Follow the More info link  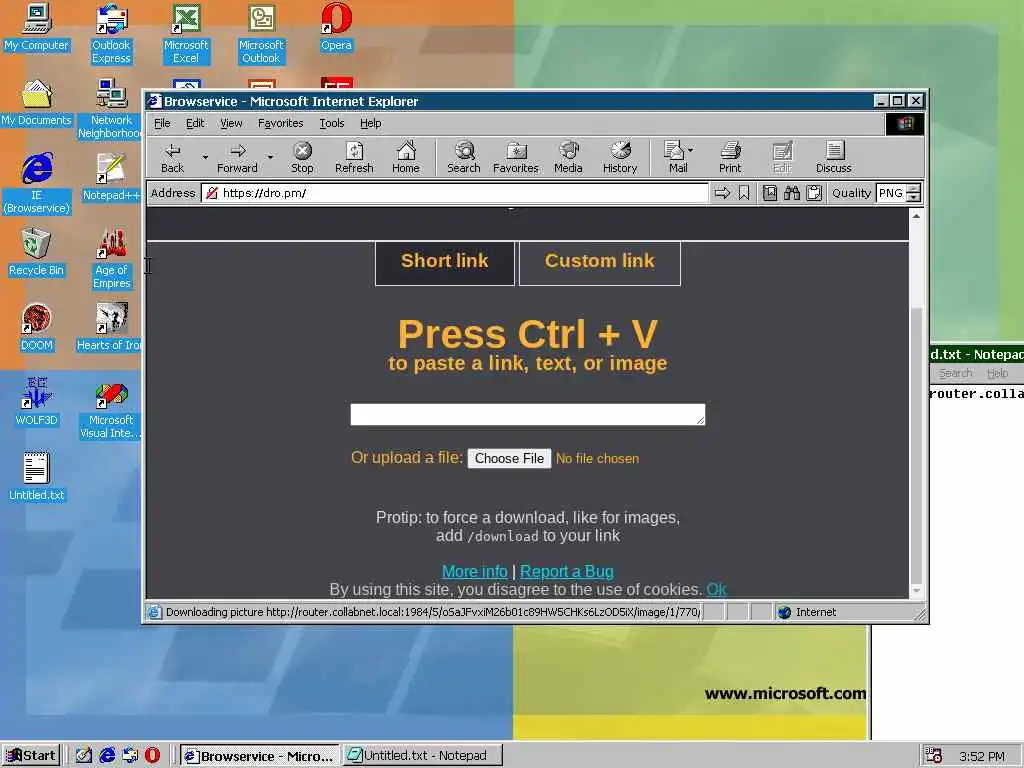pos(475,571)
